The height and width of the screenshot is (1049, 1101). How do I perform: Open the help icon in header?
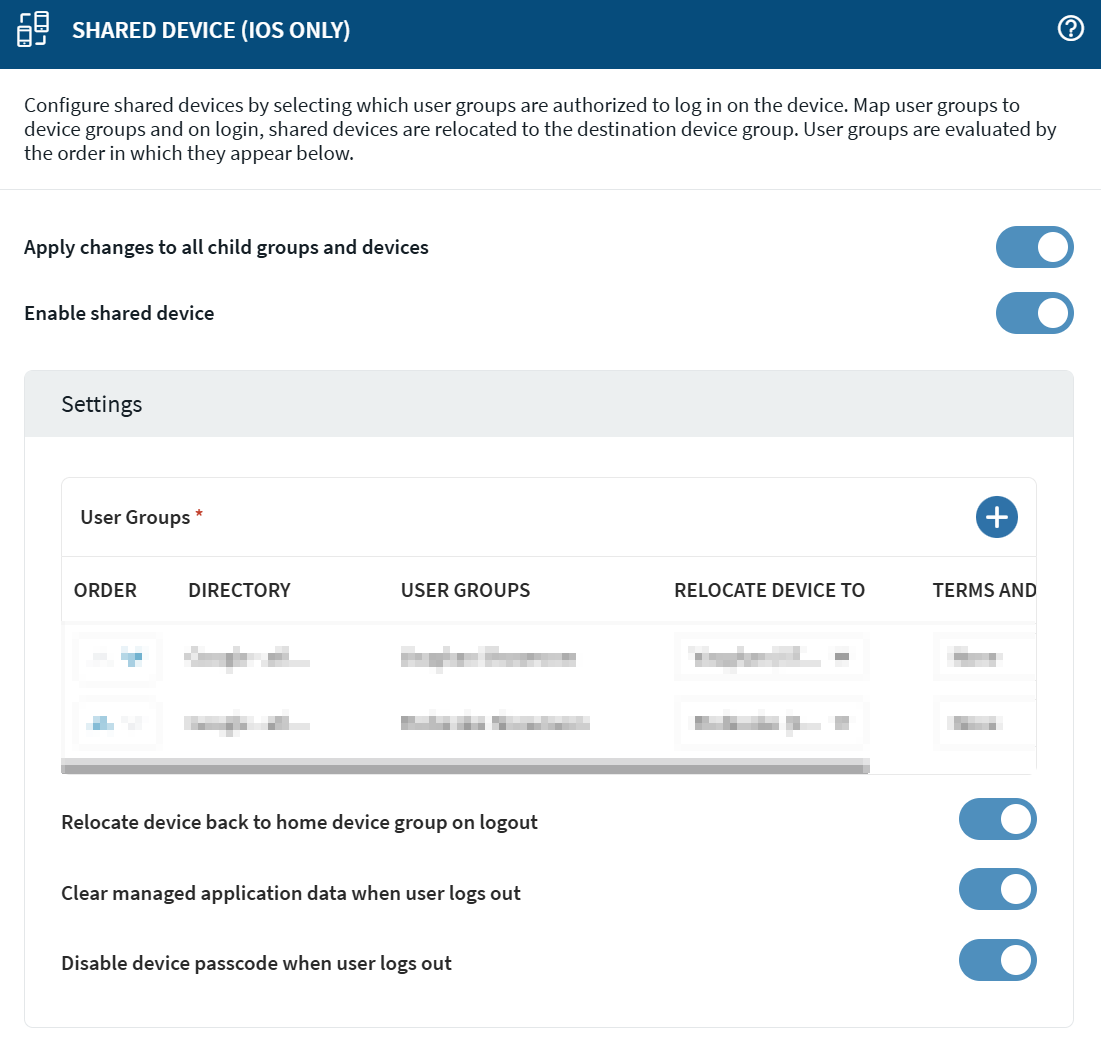point(1070,29)
